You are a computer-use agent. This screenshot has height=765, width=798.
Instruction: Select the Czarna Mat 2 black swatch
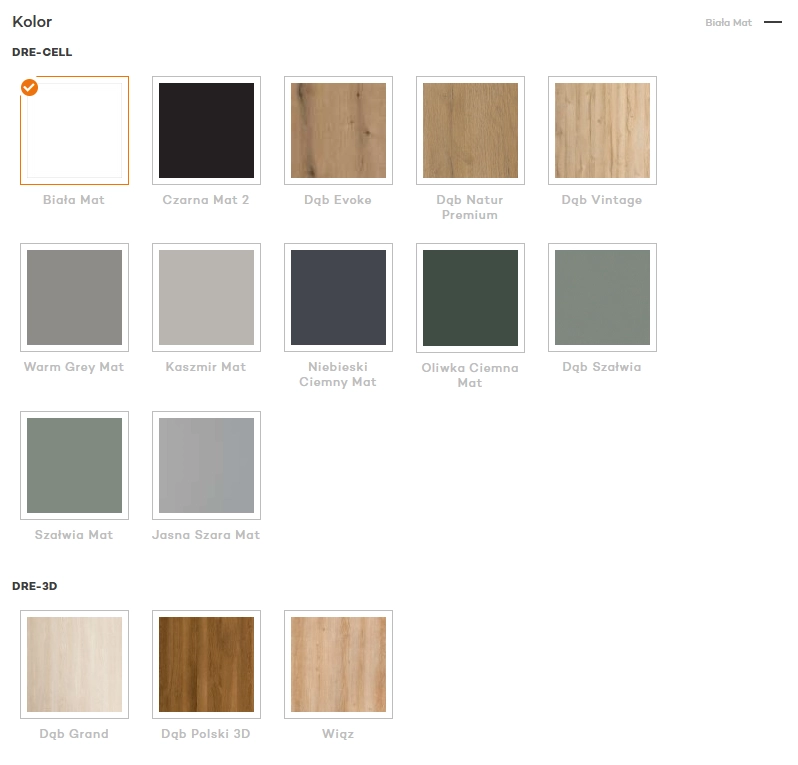pyautogui.click(x=206, y=130)
